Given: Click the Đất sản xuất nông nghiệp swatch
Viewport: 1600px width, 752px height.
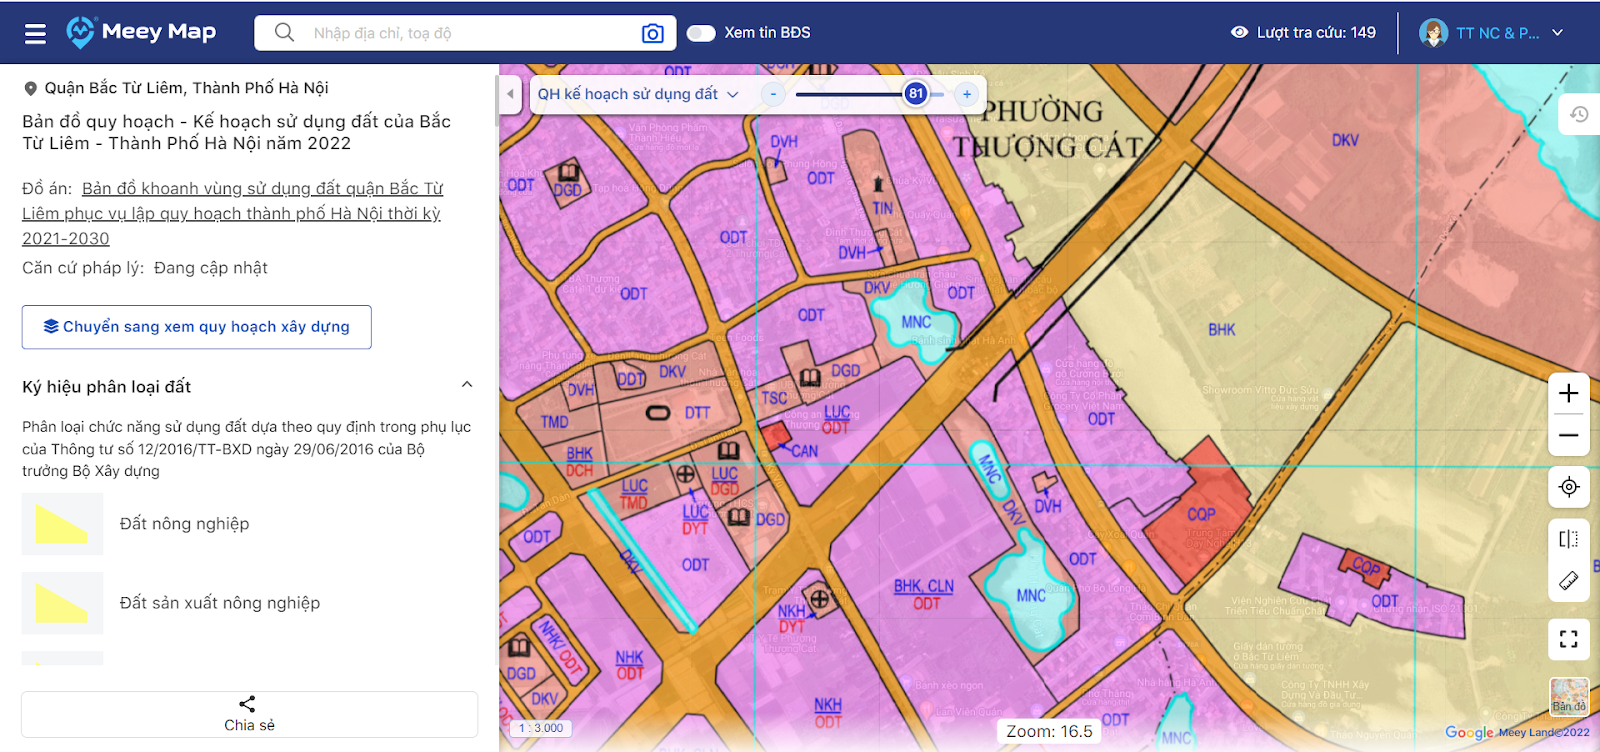Looking at the screenshot, I should [x=62, y=603].
